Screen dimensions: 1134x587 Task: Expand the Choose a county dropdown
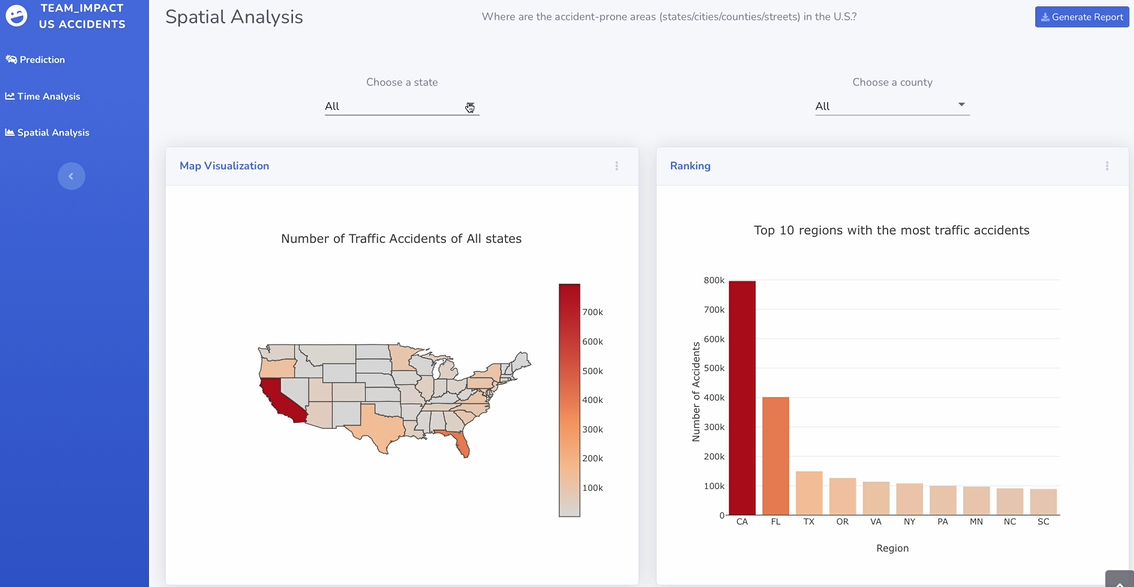click(x=891, y=106)
